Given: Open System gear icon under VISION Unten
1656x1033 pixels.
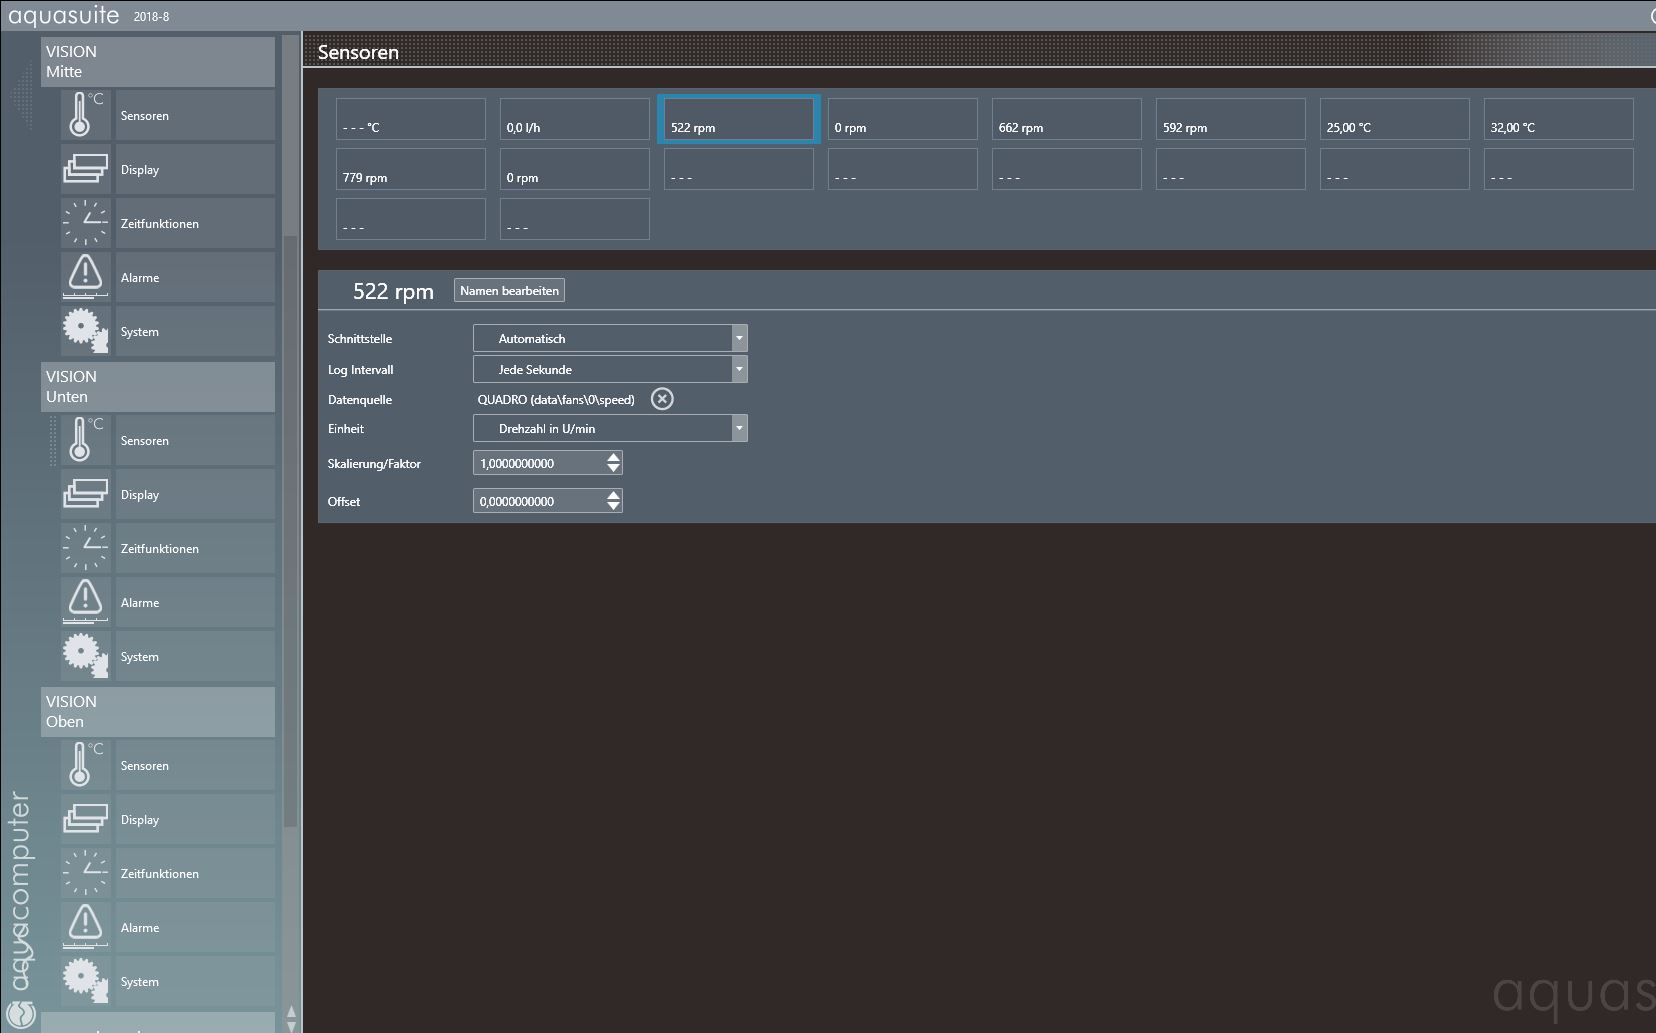Looking at the screenshot, I should (x=85, y=656).
